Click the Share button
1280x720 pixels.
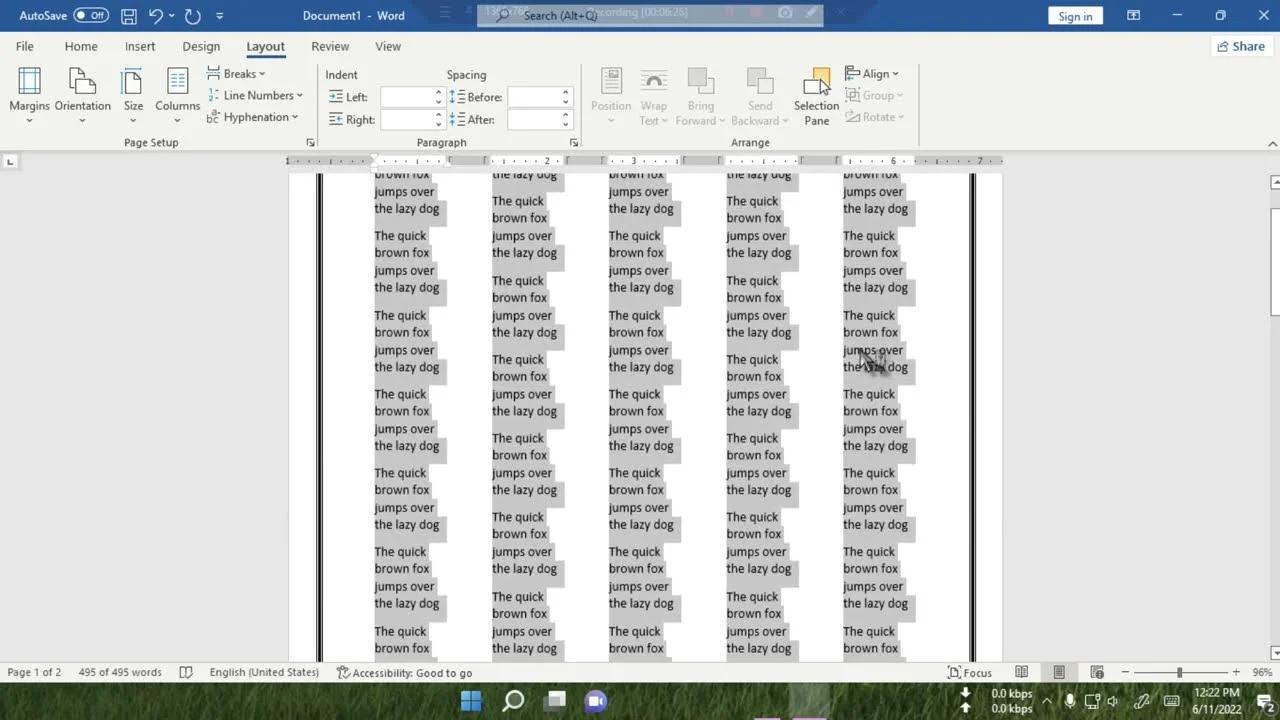pos(1240,46)
